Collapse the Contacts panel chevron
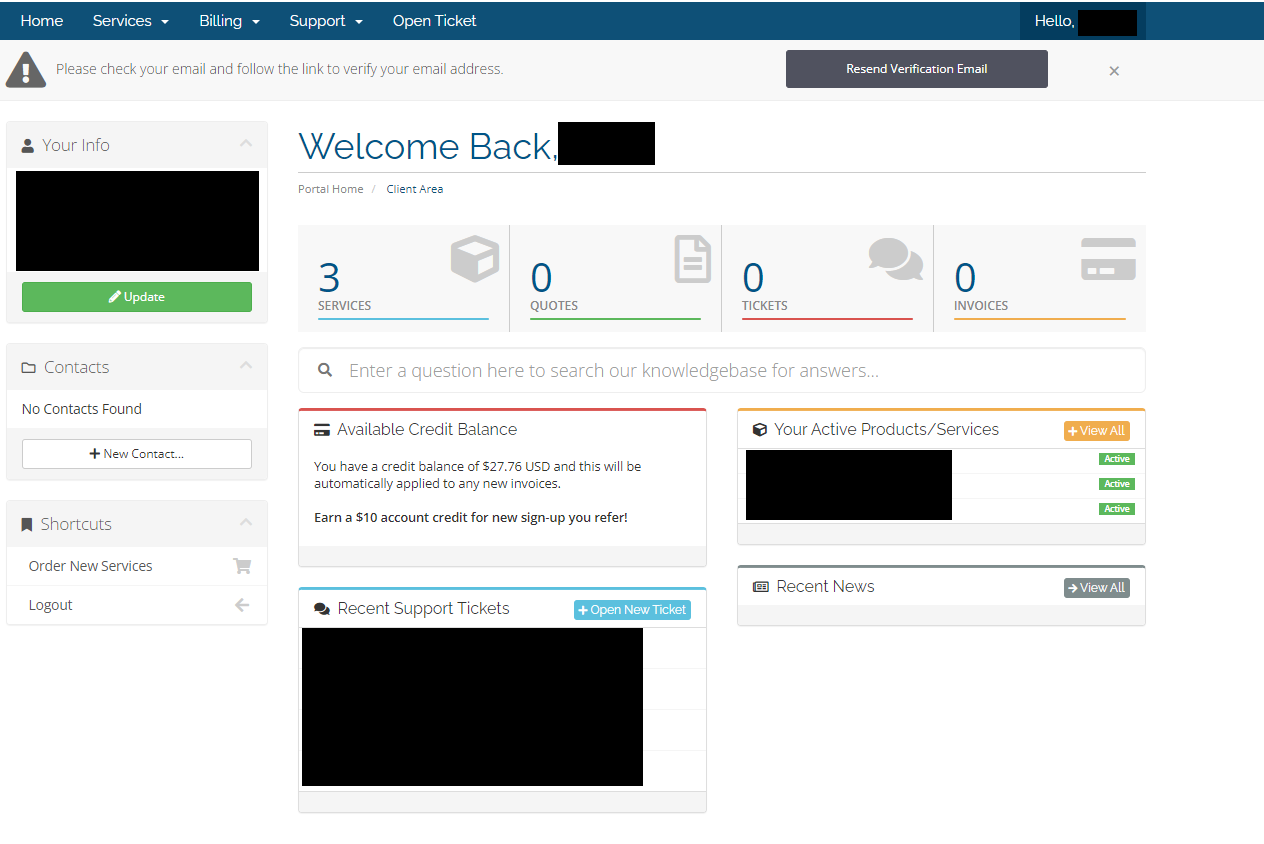Image resolution: width=1264 pixels, height=844 pixels. click(246, 366)
